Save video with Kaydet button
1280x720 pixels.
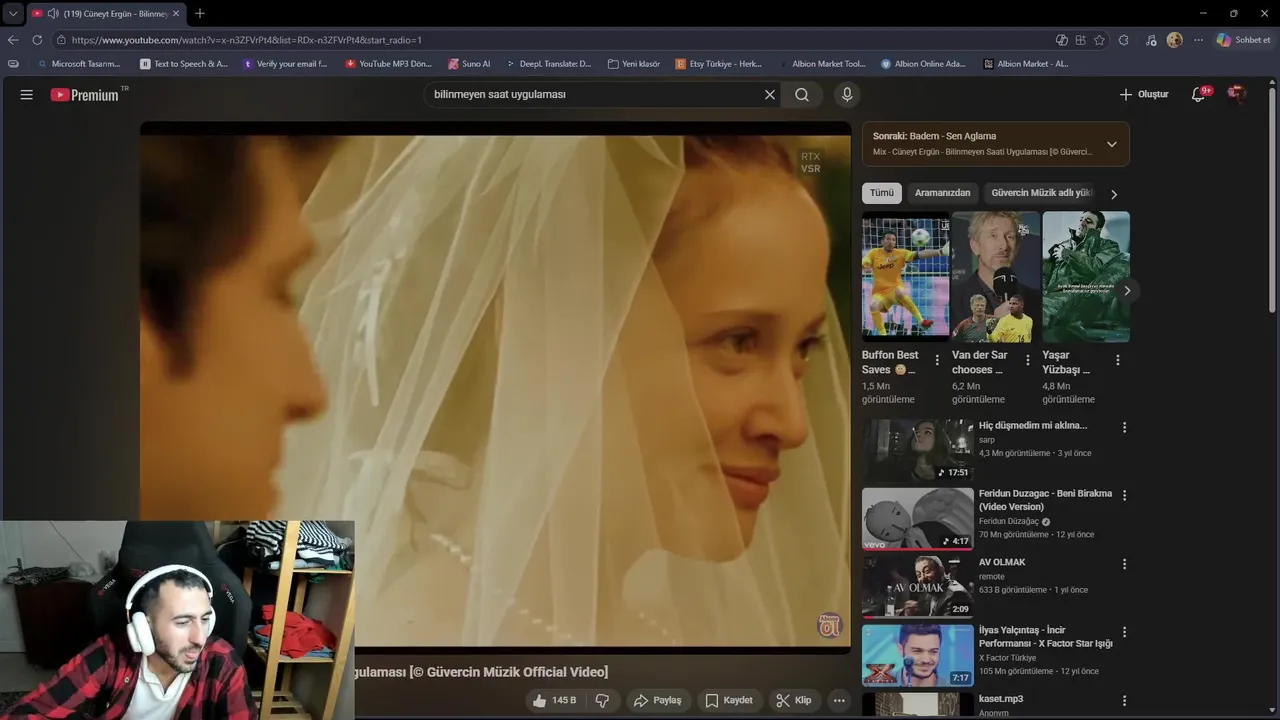pyautogui.click(x=728, y=700)
